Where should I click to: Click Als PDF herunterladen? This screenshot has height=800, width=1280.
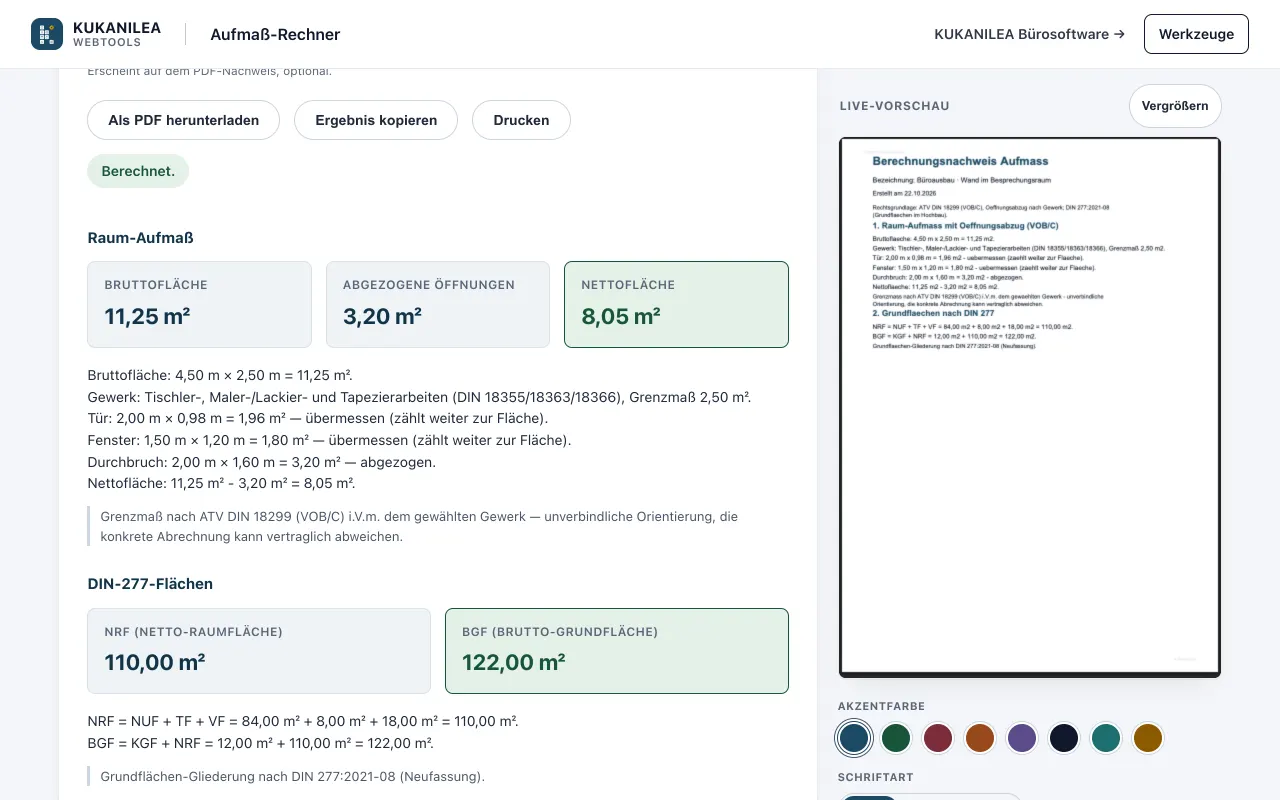[184, 120]
